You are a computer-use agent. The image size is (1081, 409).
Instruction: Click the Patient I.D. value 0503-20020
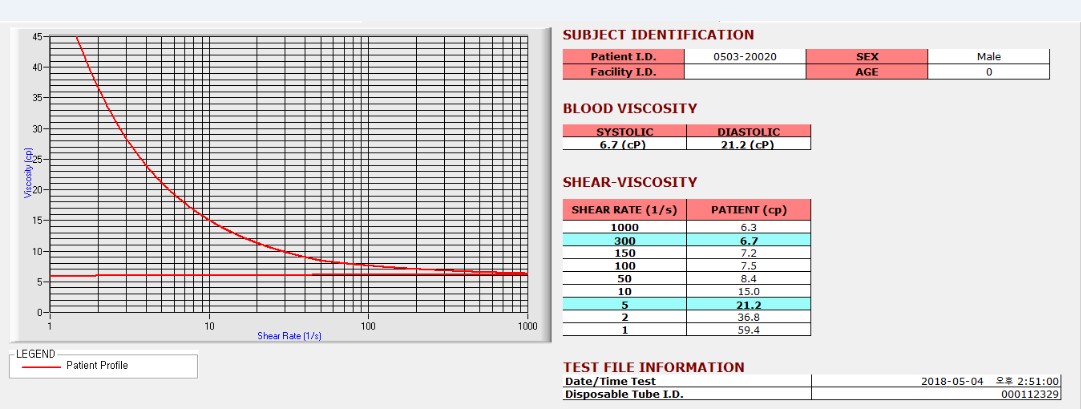coord(745,57)
